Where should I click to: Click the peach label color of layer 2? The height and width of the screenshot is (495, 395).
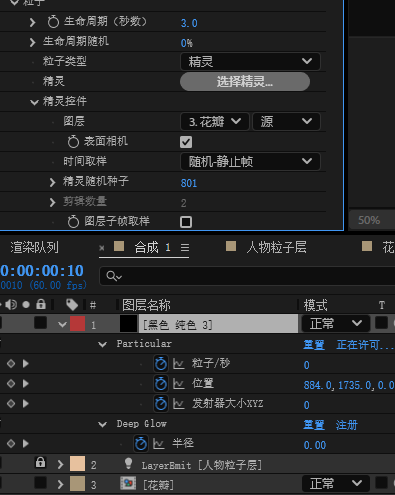click(x=77, y=463)
